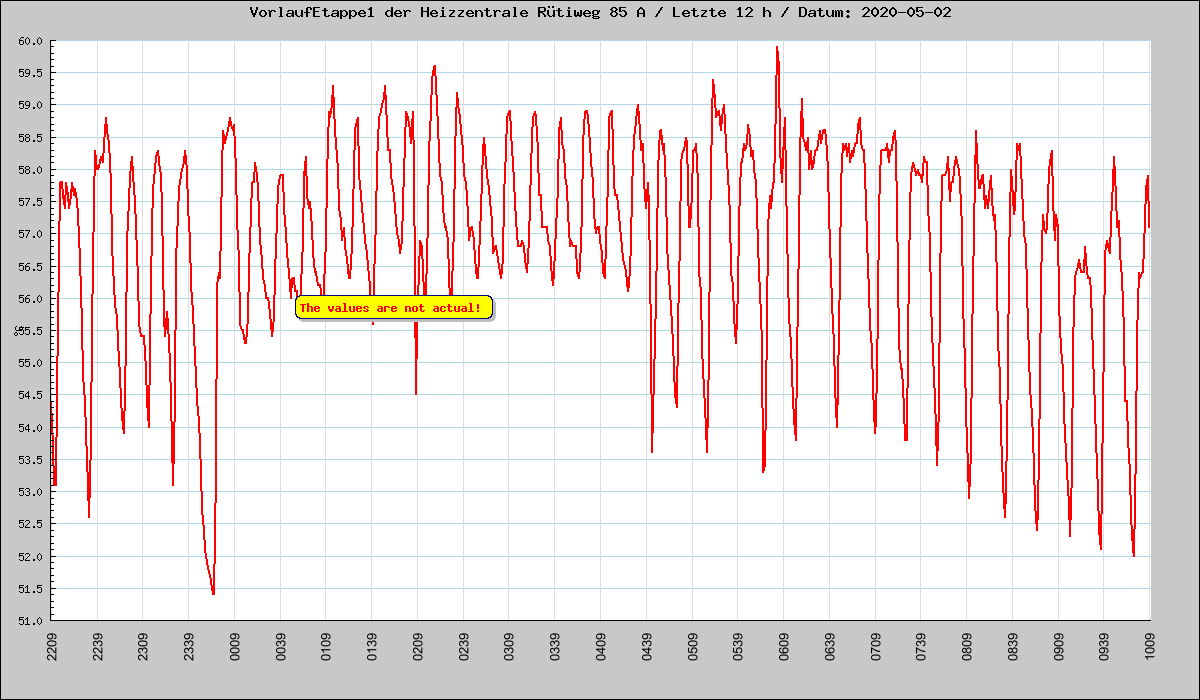This screenshot has height=700, width=1200.
Task: Click the lowest red trough near 51.5
Action: tap(213, 593)
